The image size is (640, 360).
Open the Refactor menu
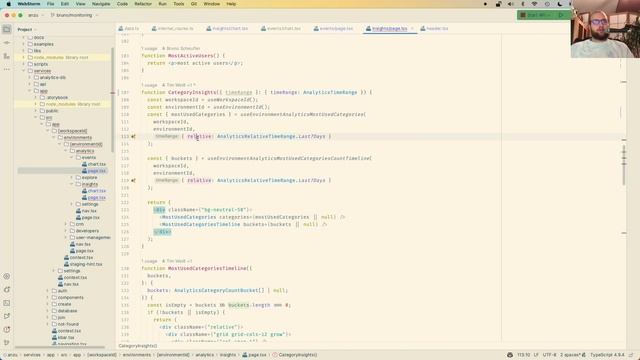click(143, 4)
